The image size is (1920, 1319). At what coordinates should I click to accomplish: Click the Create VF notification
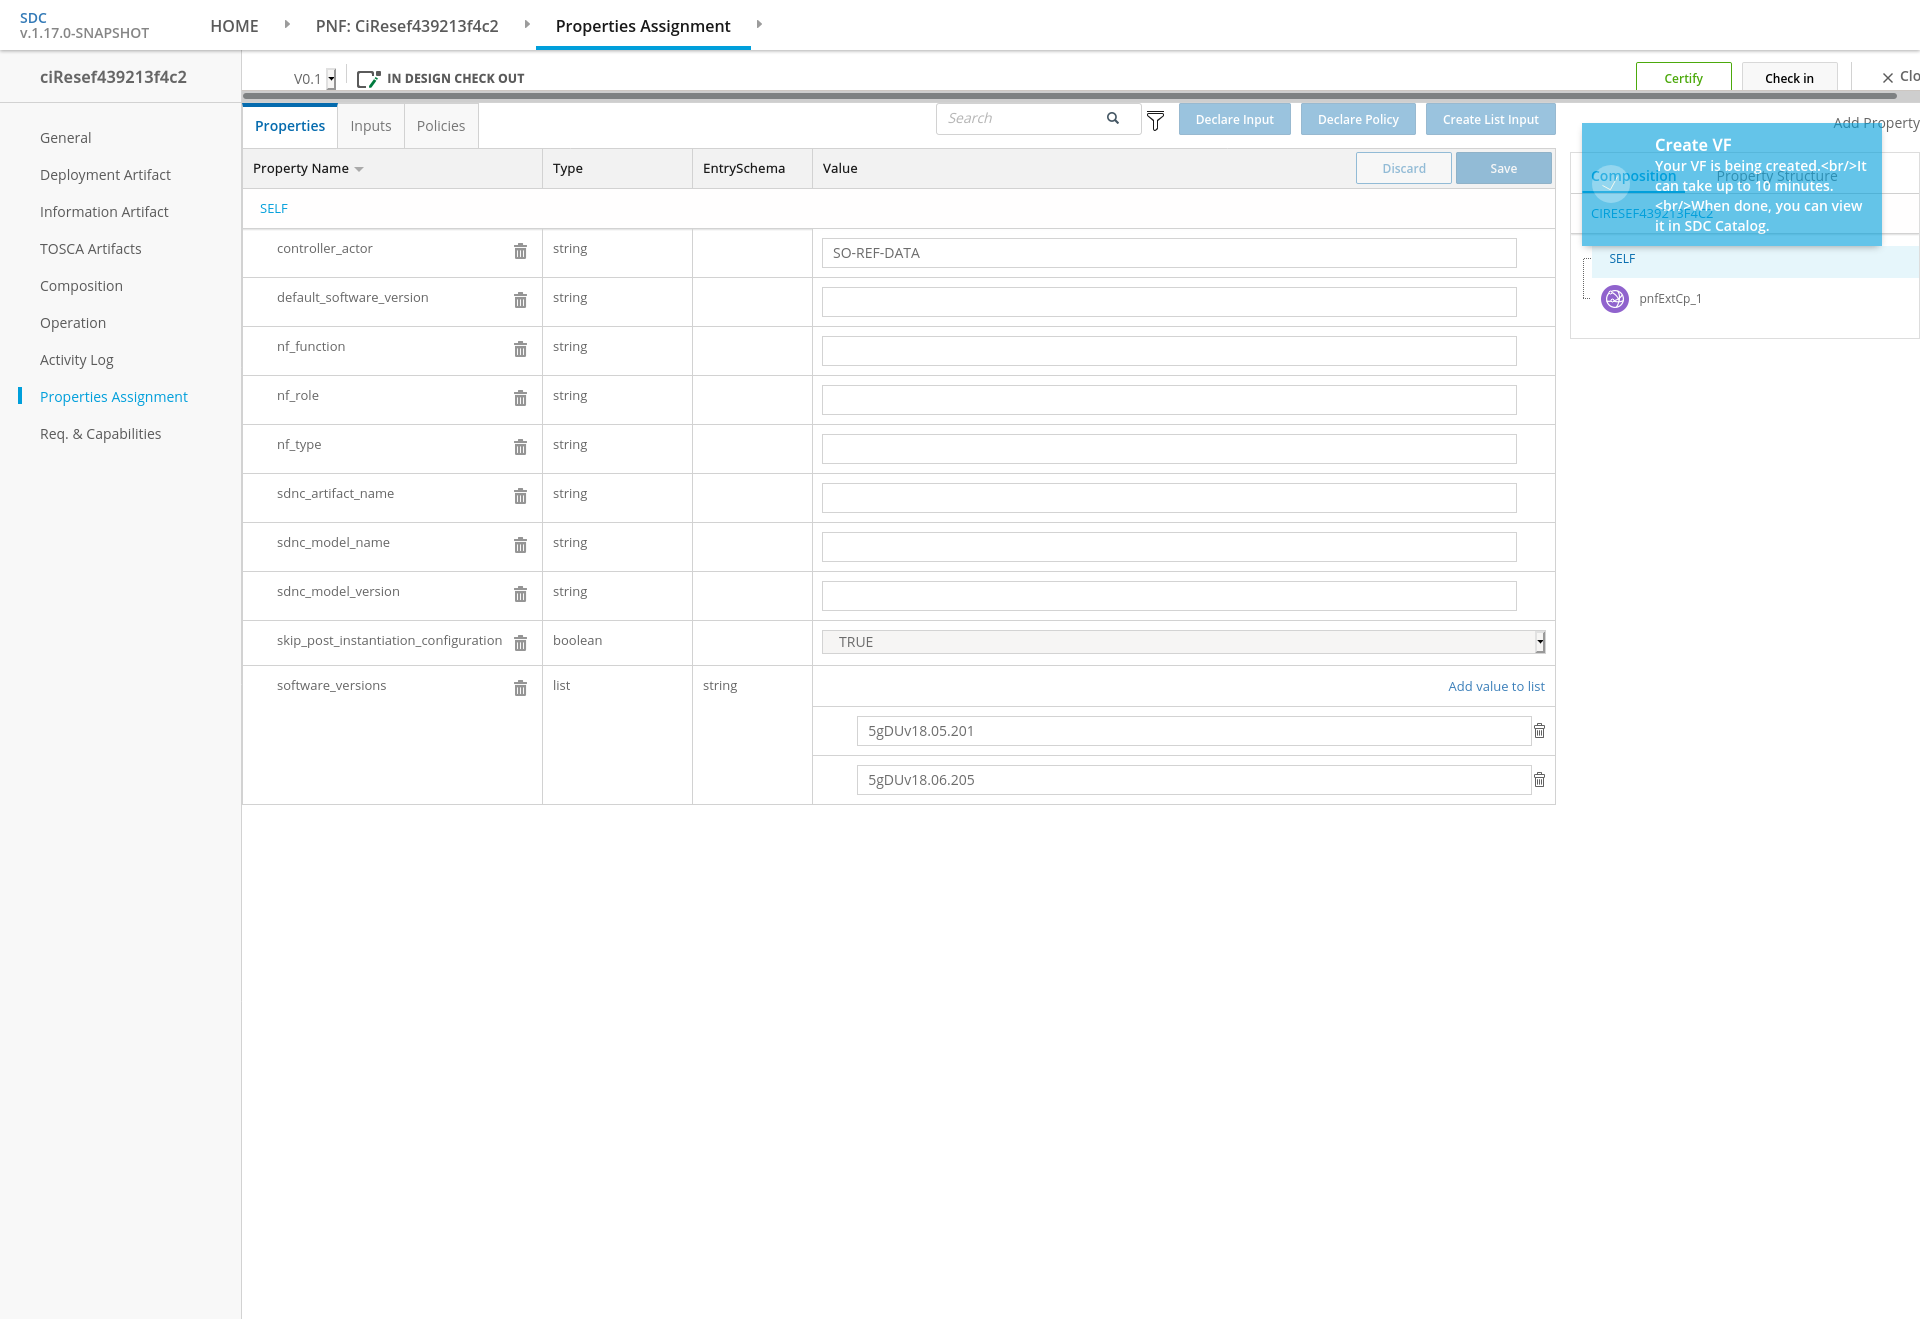pyautogui.click(x=1731, y=185)
